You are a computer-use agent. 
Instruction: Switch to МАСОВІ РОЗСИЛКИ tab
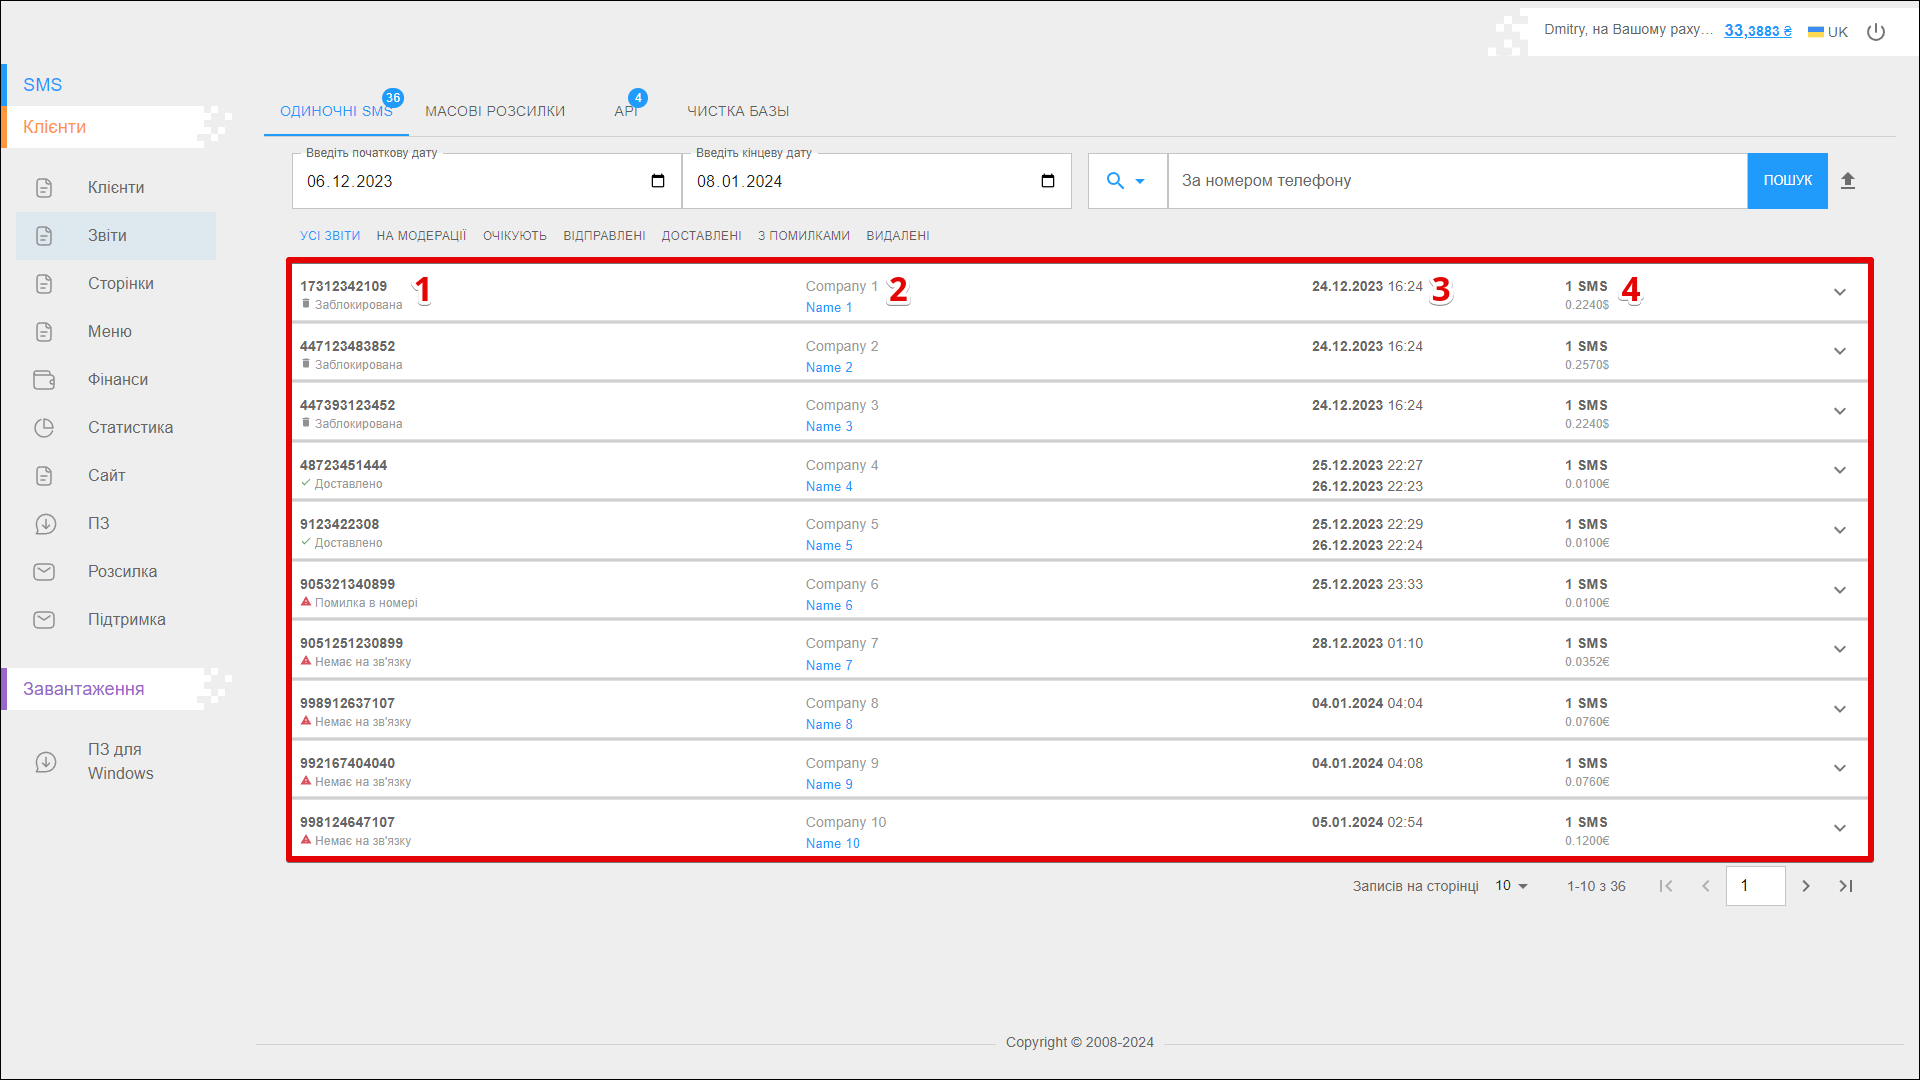point(495,111)
